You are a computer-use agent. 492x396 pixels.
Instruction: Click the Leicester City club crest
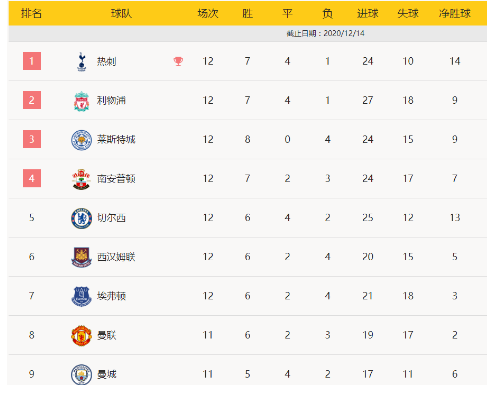[81, 140]
